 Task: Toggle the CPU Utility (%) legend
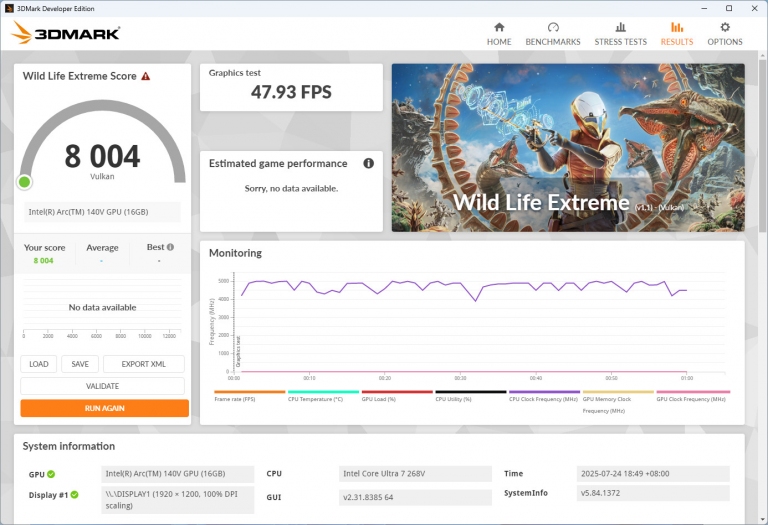click(470, 396)
